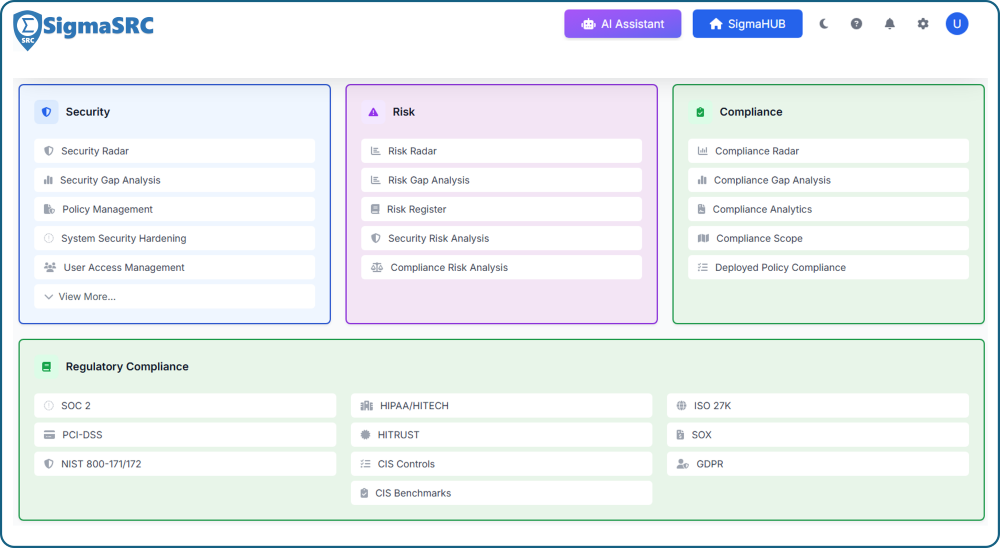Open notifications bell icon
Image resolution: width=1000 pixels, height=548 pixels.
(x=890, y=24)
